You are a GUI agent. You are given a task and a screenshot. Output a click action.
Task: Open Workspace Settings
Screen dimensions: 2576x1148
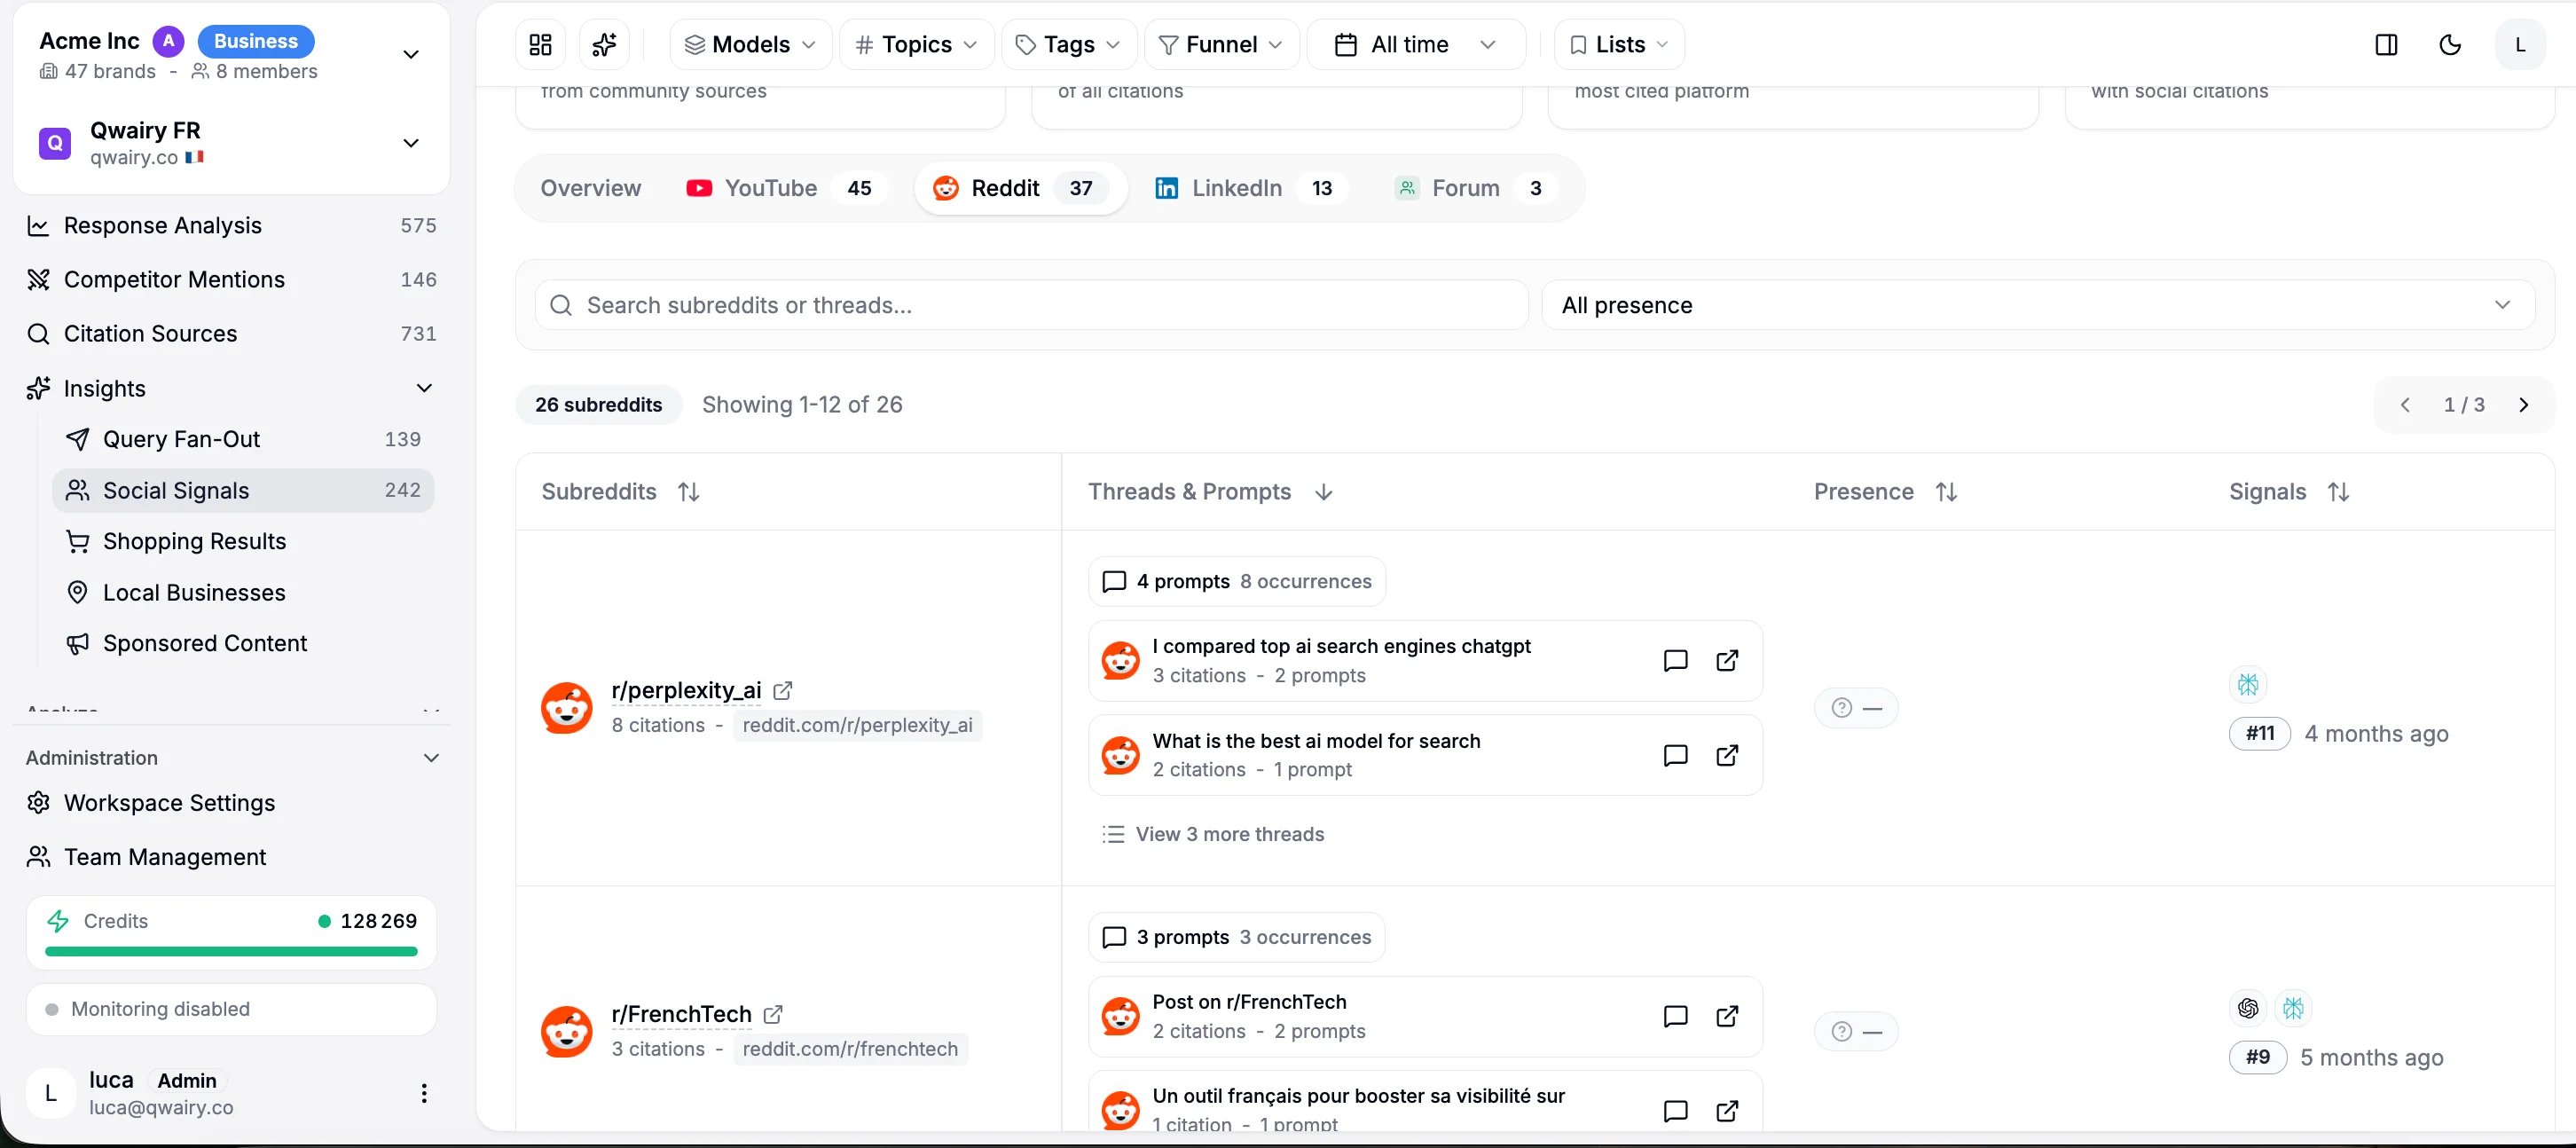(x=232, y=803)
